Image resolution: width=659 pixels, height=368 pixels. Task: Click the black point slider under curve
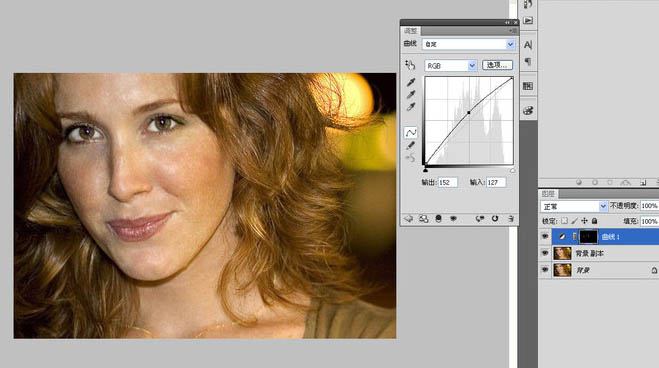[425, 170]
